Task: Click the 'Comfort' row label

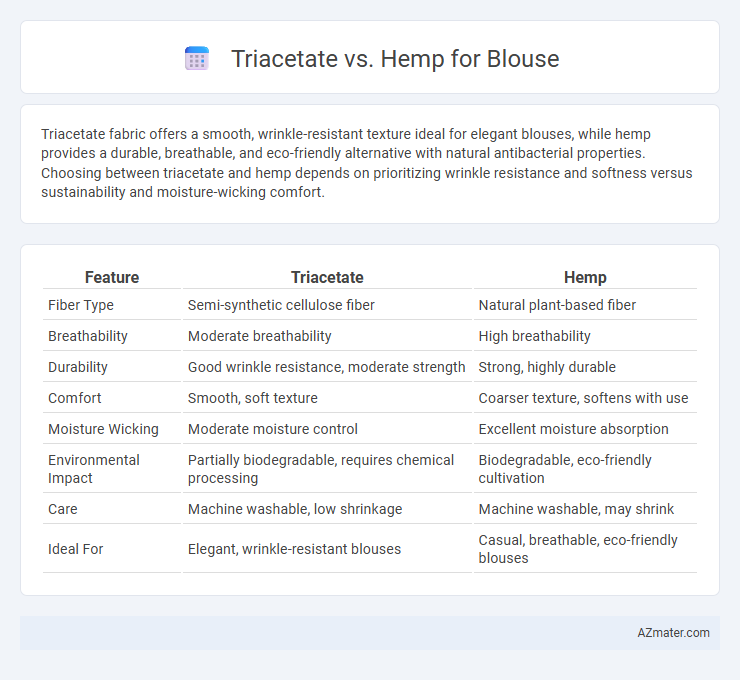Action: click(x=75, y=398)
